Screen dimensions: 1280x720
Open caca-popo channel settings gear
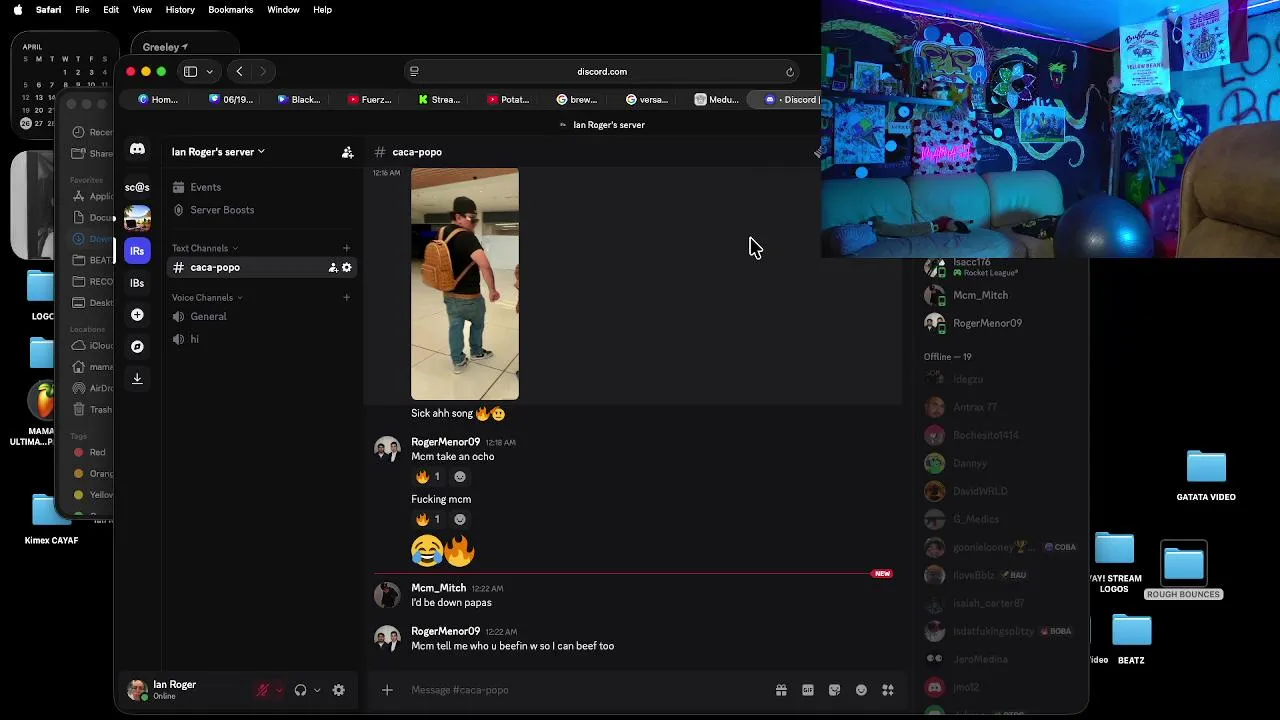click(347, 267)
